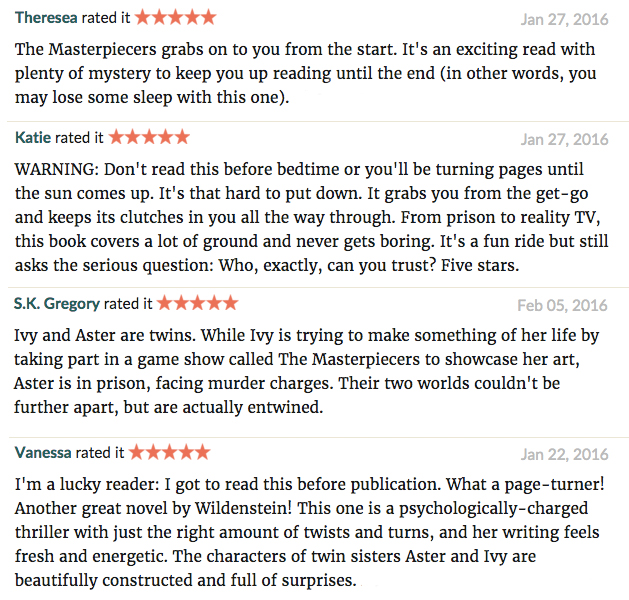629x600 pixels.
Task: Click Vanessa's five-star rating icons
Action: point(169,452)
